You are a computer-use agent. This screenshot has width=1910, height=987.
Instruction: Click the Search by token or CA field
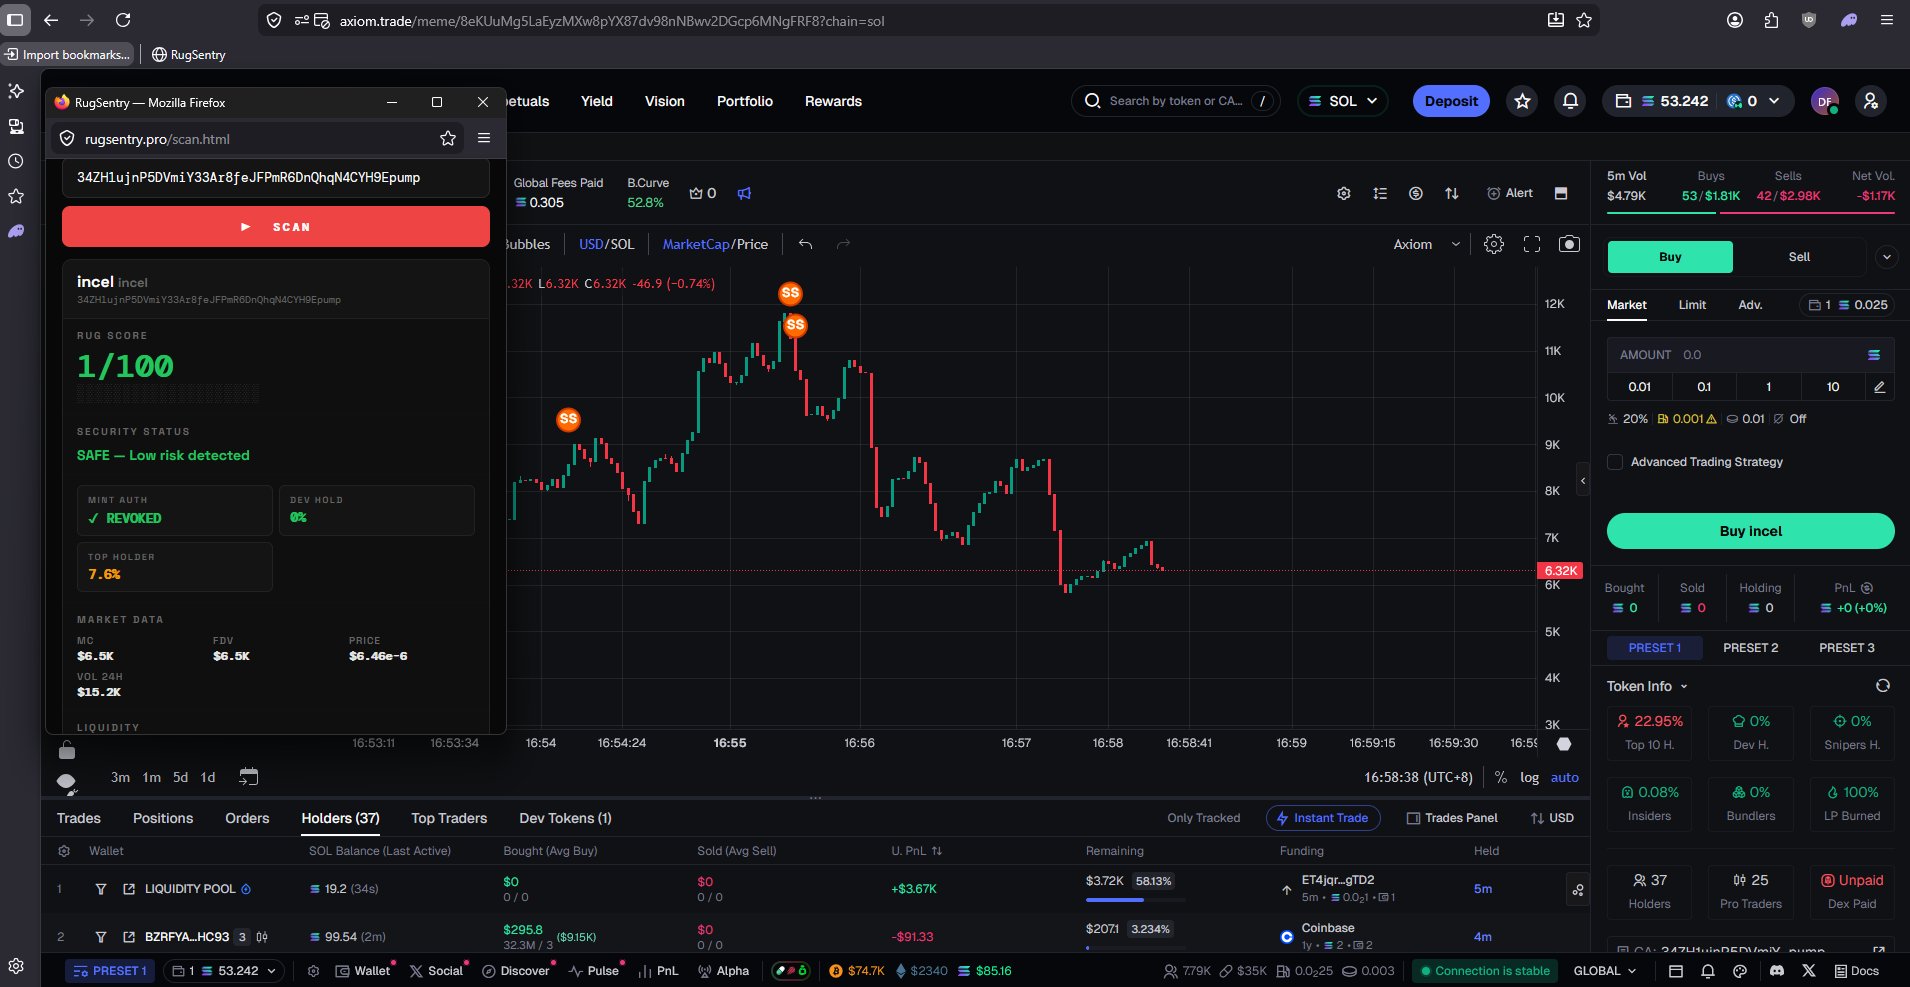click(x=1176, y=101)
